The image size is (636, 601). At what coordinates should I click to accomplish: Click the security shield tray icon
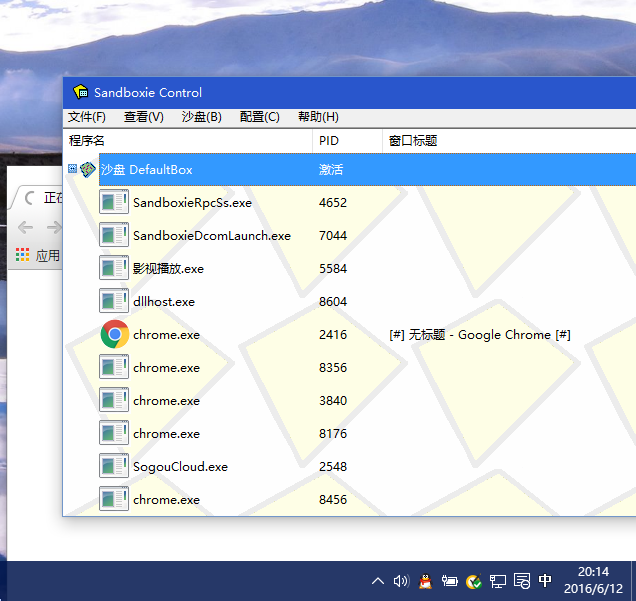473,582
